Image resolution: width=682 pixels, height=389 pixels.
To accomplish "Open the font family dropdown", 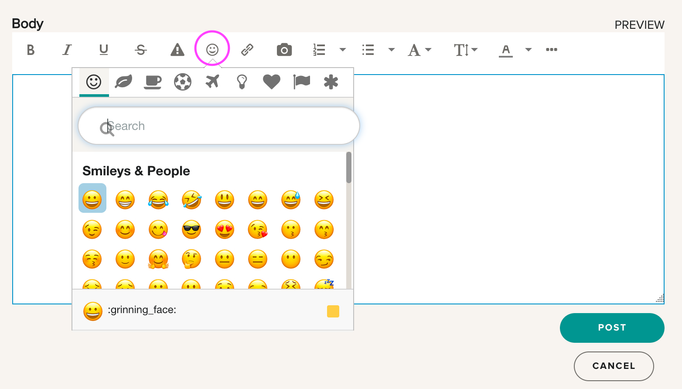I will (x=419, y=50).
